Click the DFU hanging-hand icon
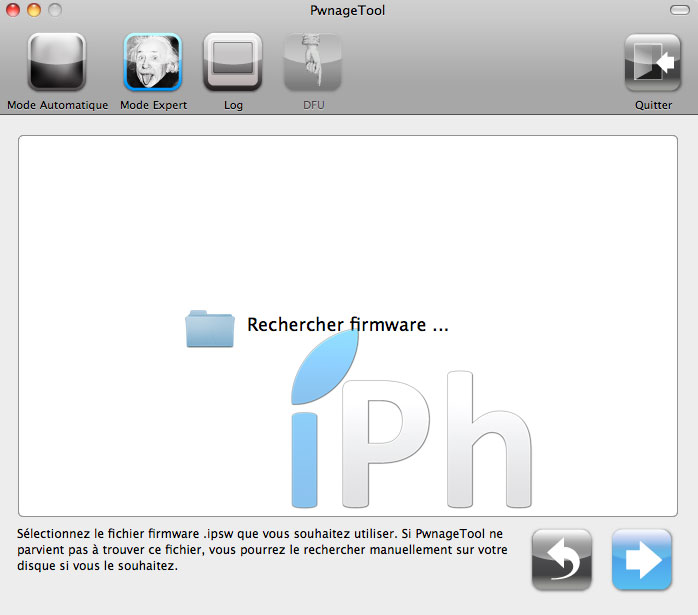Screen dimensions: 698x615 (313, 62)
